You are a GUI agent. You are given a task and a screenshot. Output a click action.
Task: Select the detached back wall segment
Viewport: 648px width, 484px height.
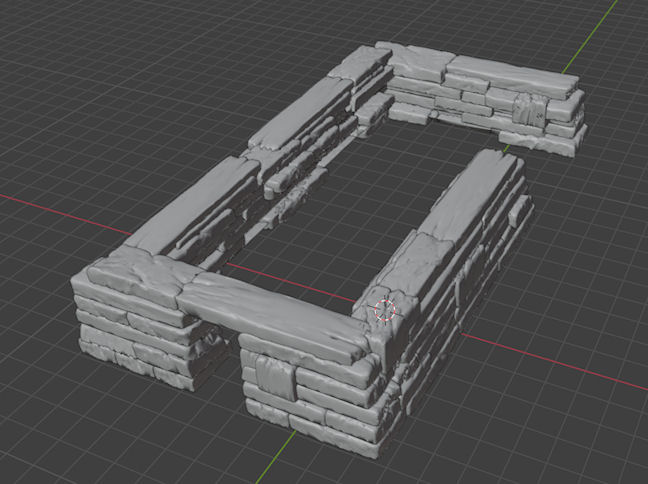tap(490, 100)
